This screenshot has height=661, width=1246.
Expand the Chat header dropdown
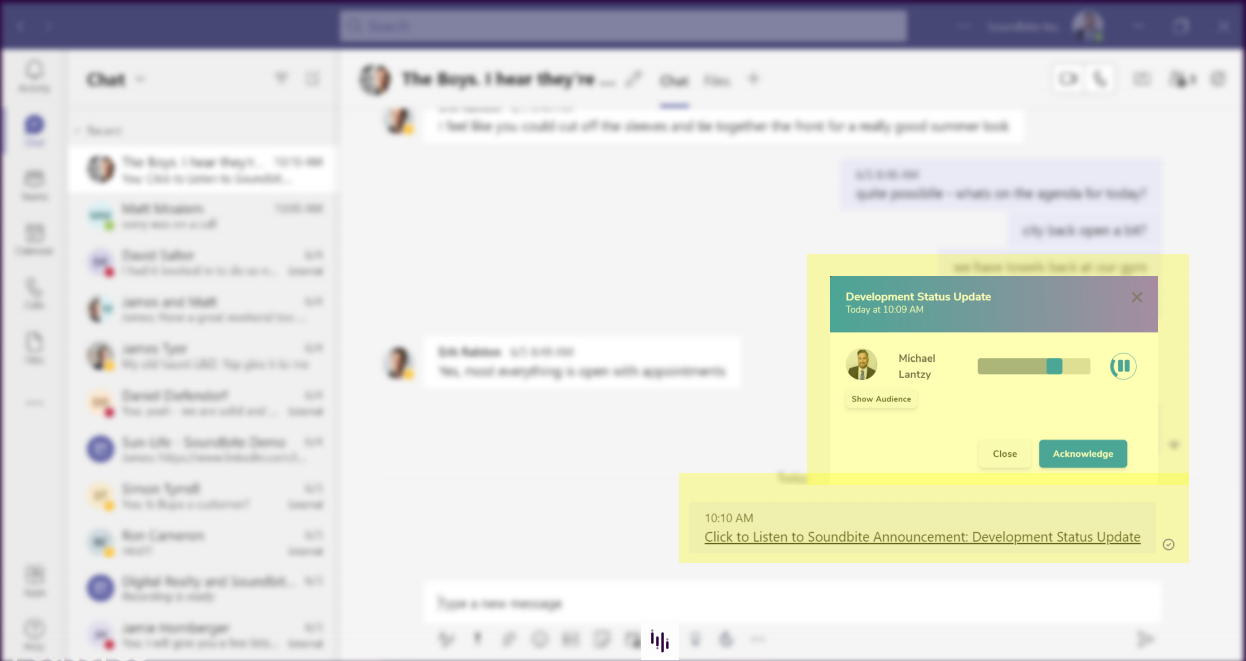141,79
